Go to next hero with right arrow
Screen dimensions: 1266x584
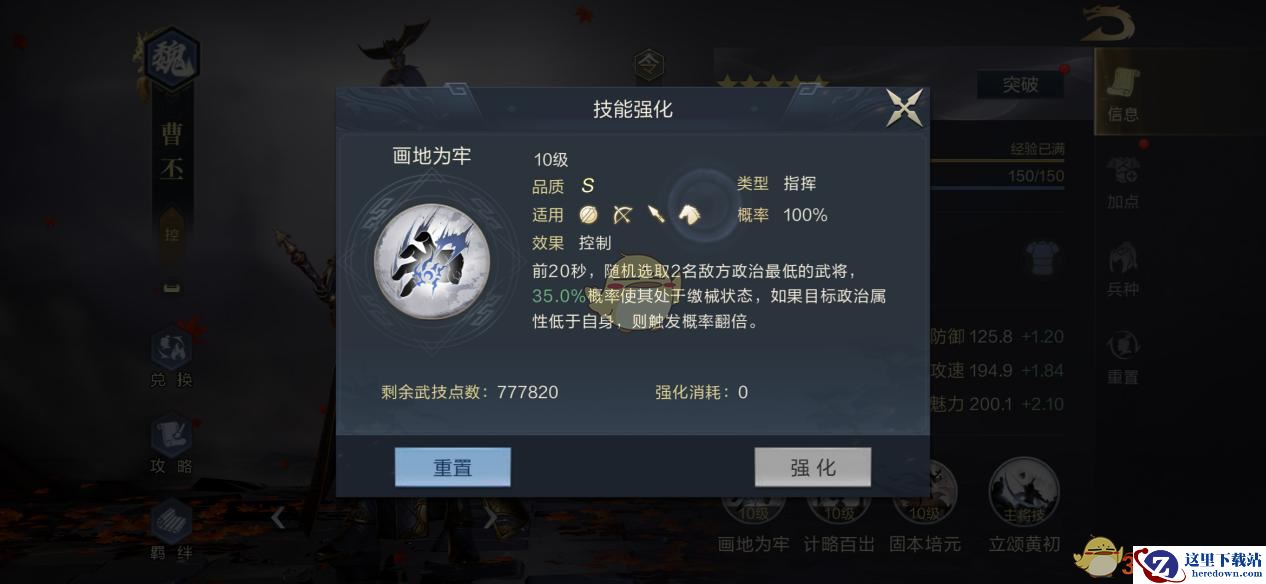coord(490,518)
